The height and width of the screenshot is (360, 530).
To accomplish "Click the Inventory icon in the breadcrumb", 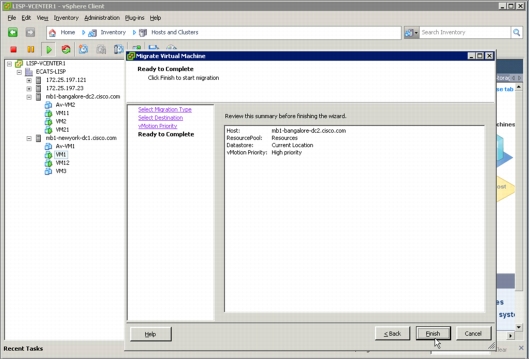I will coord(92,33).
